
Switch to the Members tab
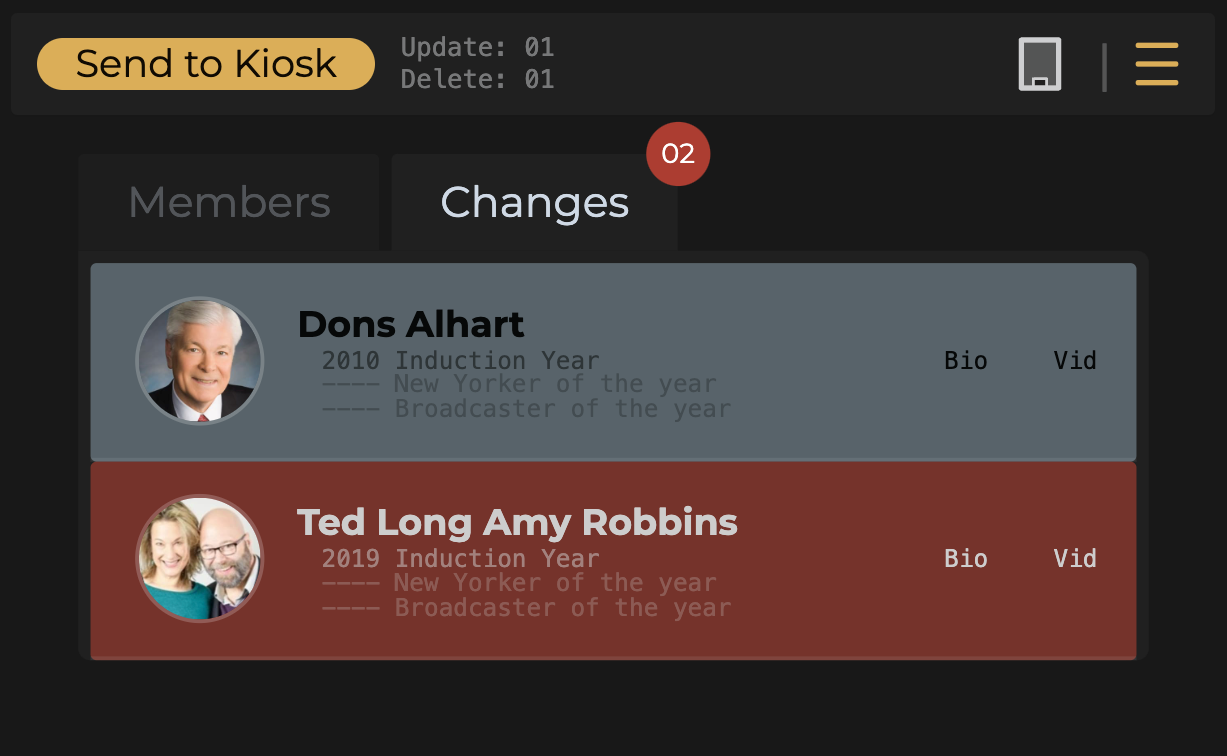point(229,203)
